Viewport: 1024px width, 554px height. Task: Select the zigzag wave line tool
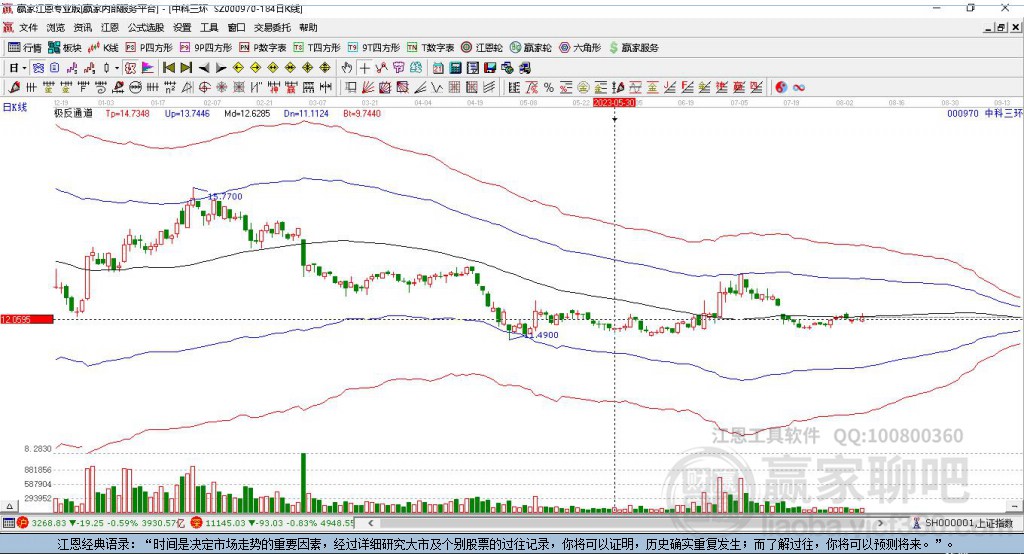point(437,88)
